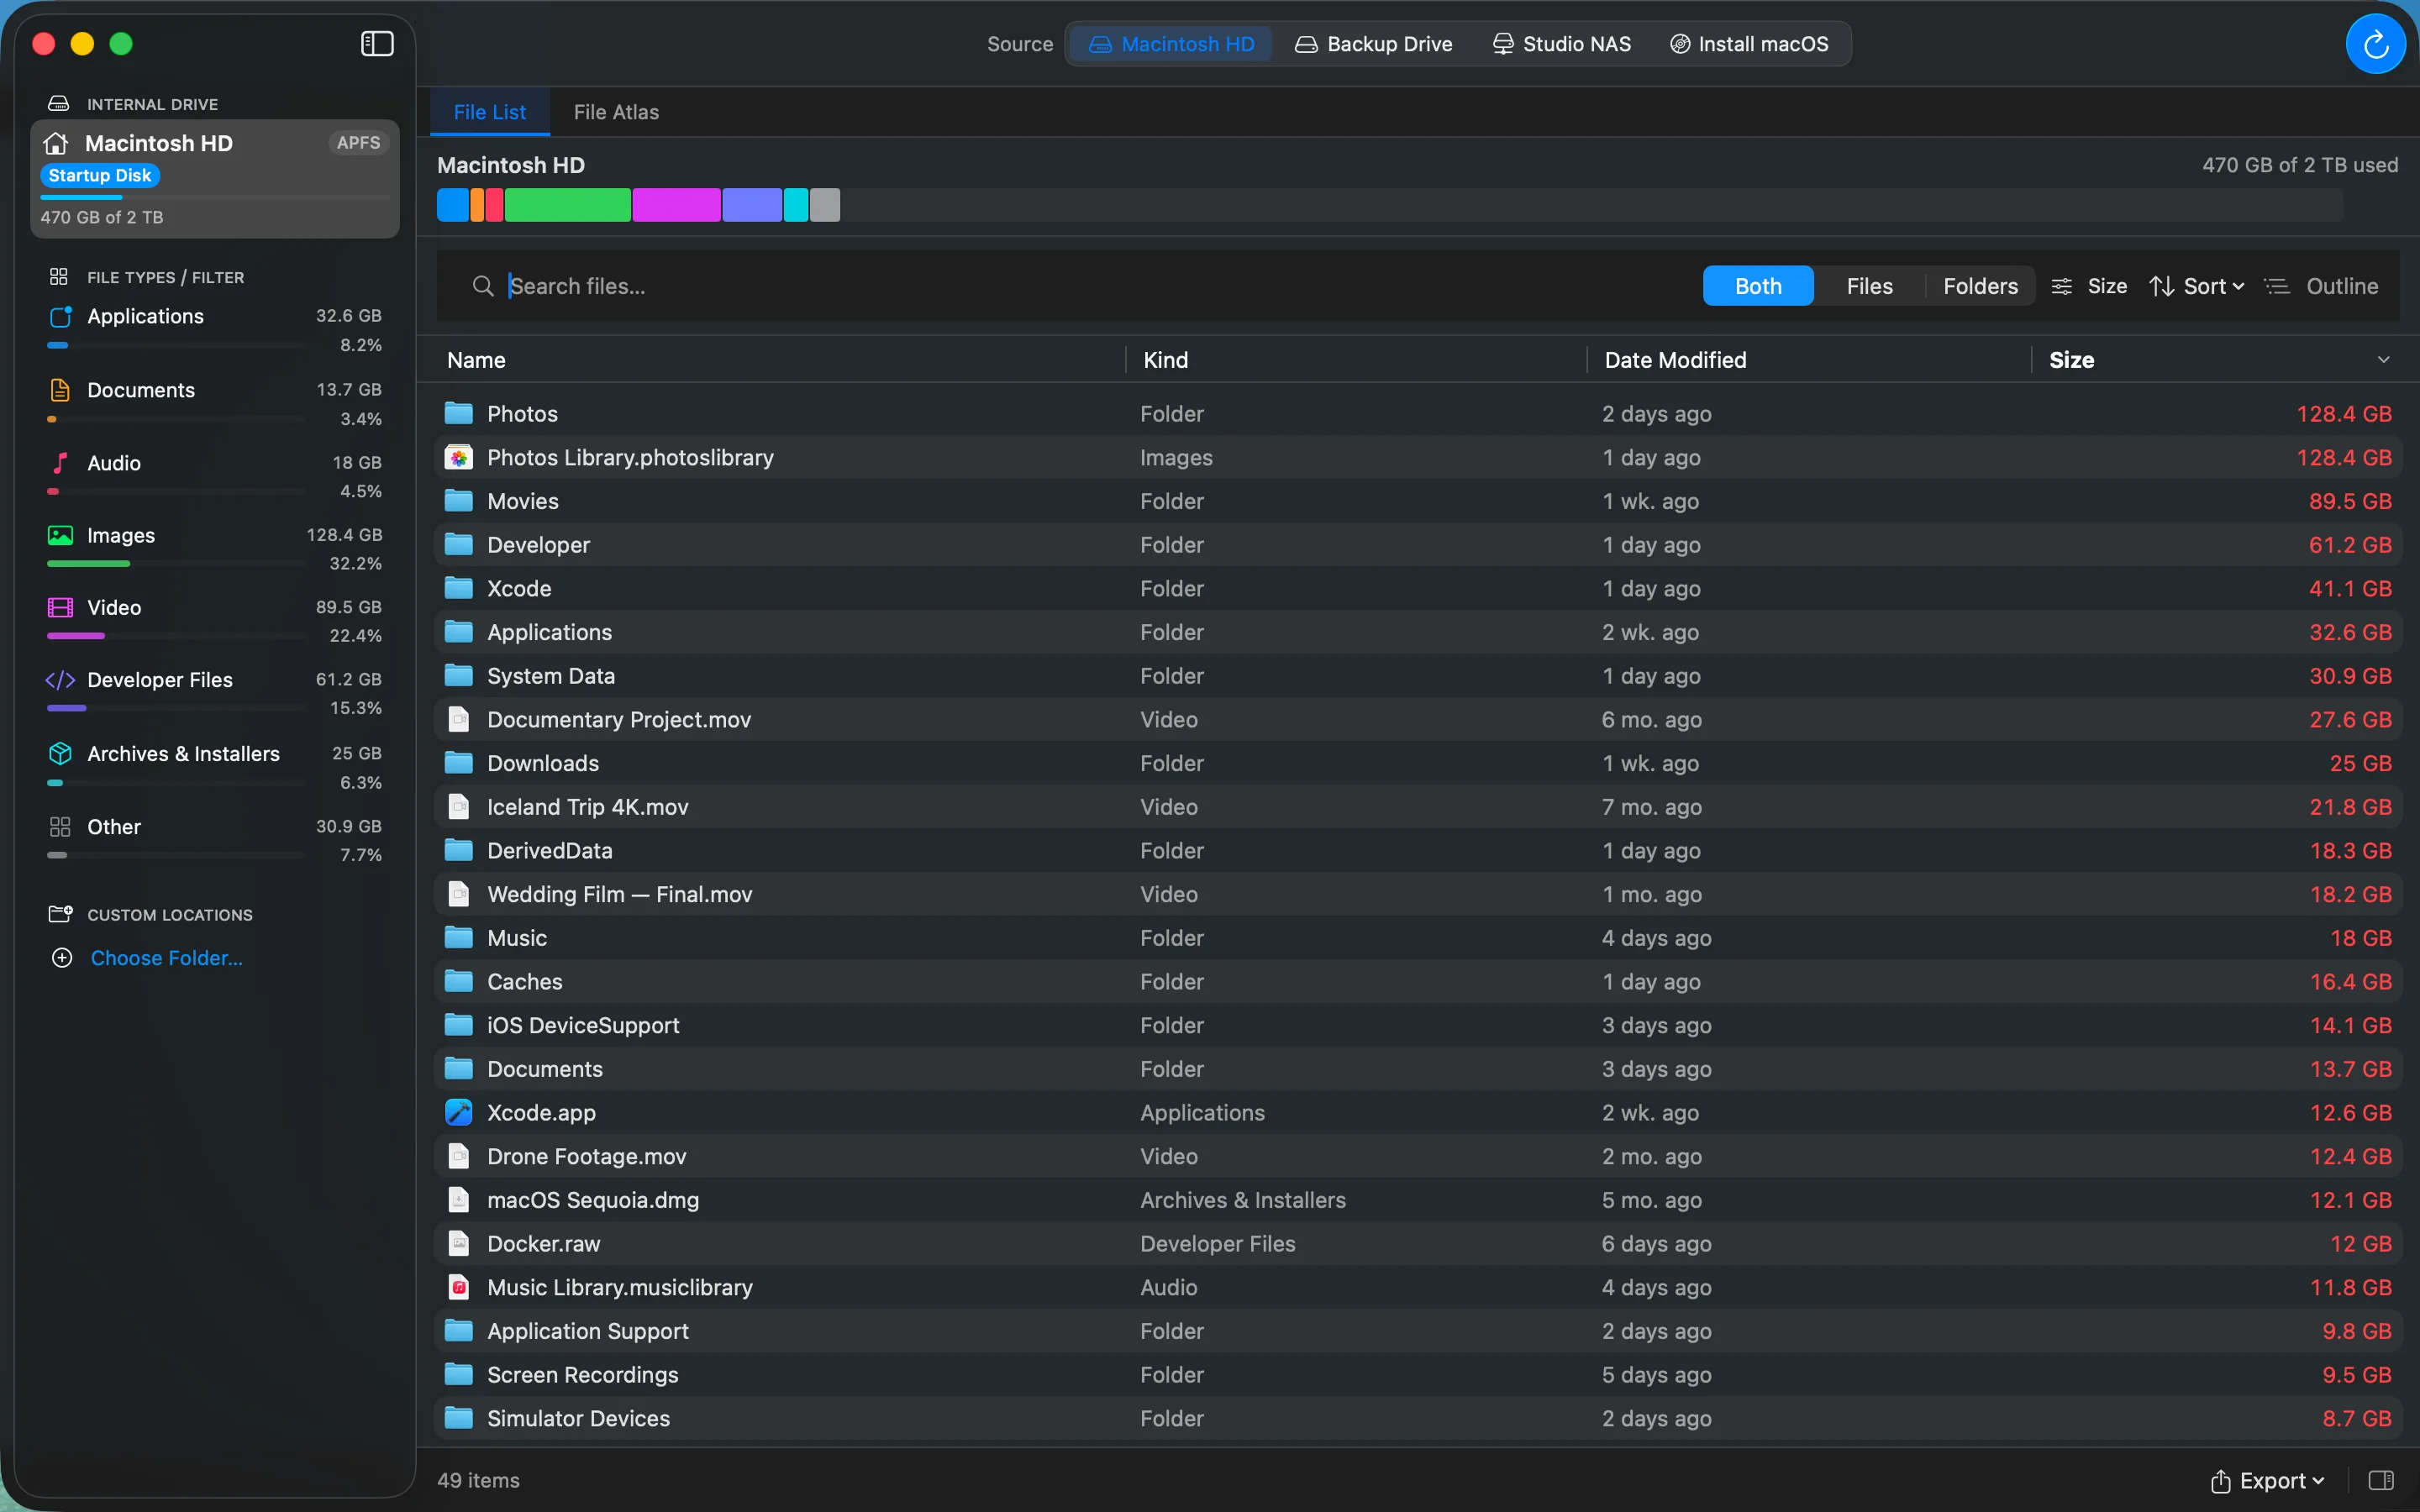
Task: Open the Size filter options
Action: (x=2089, y=286)
